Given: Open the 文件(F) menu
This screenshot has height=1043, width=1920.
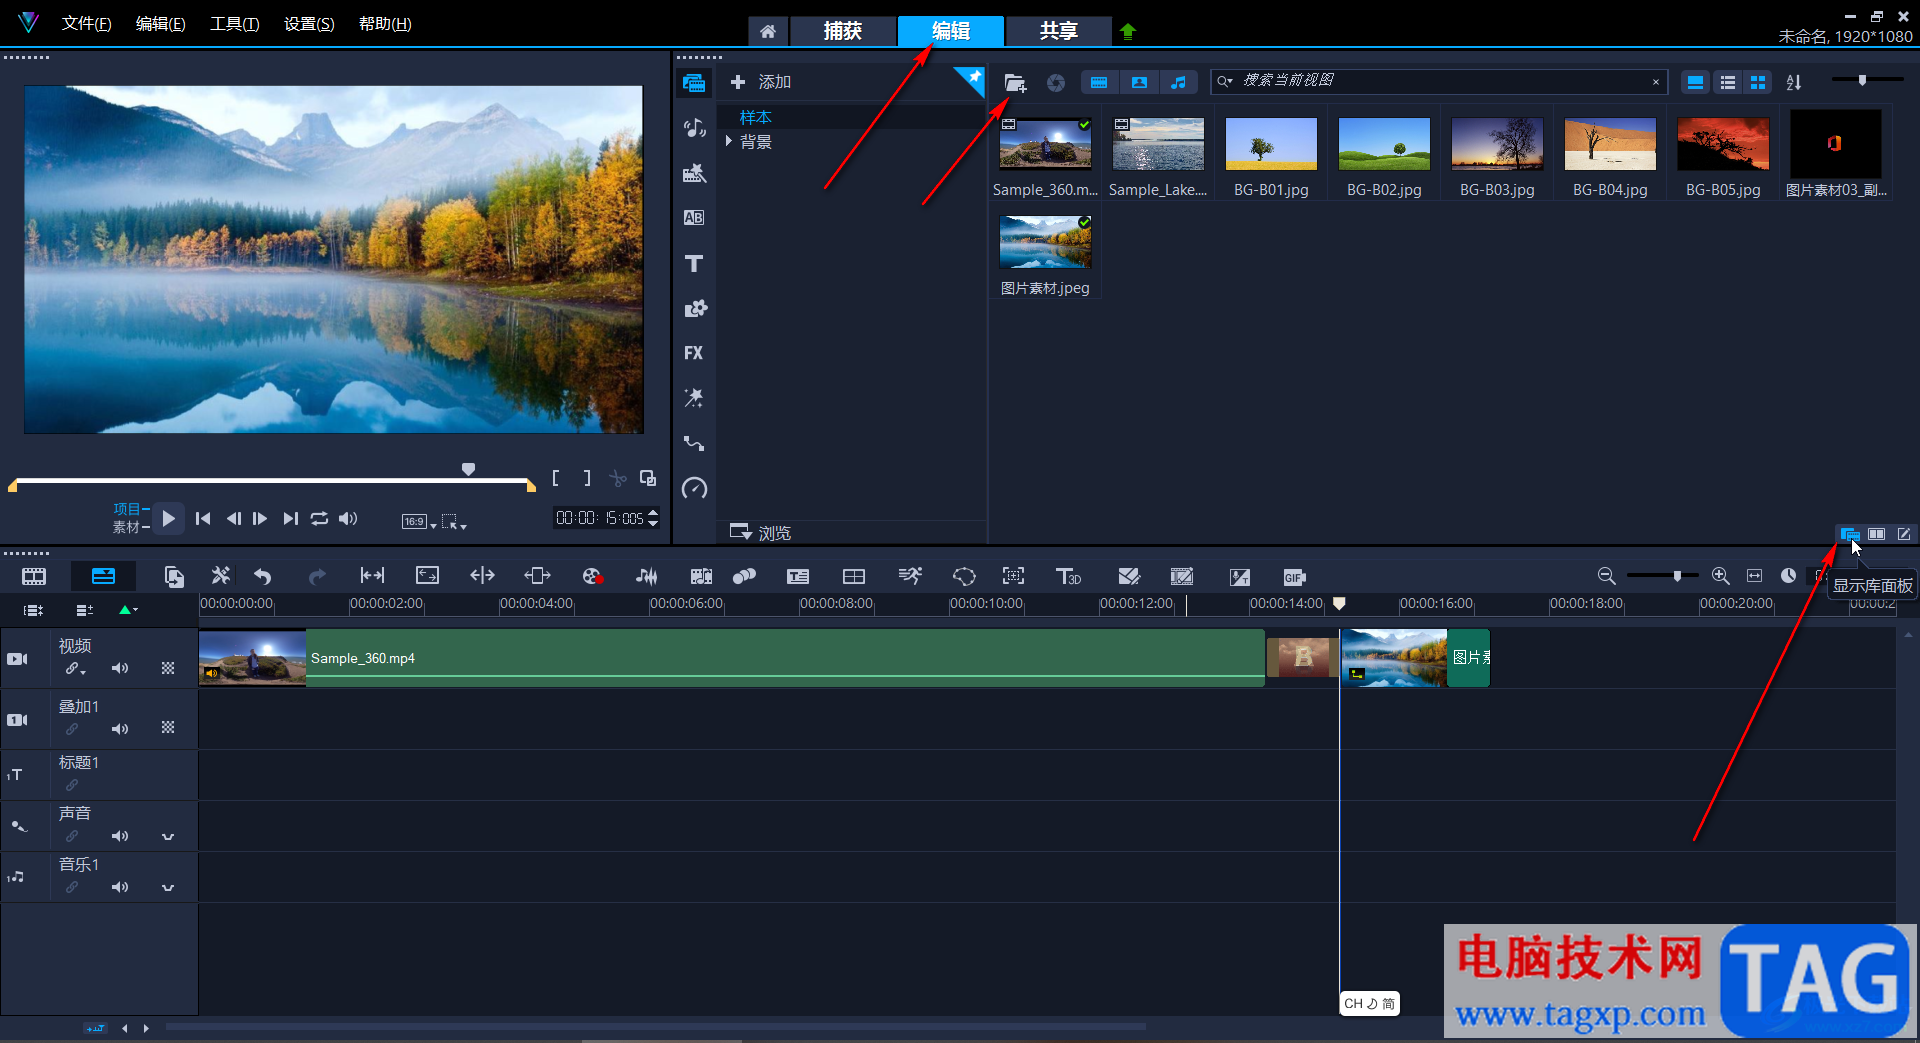Looking at the screenshot, I should [x=86, y=24].
